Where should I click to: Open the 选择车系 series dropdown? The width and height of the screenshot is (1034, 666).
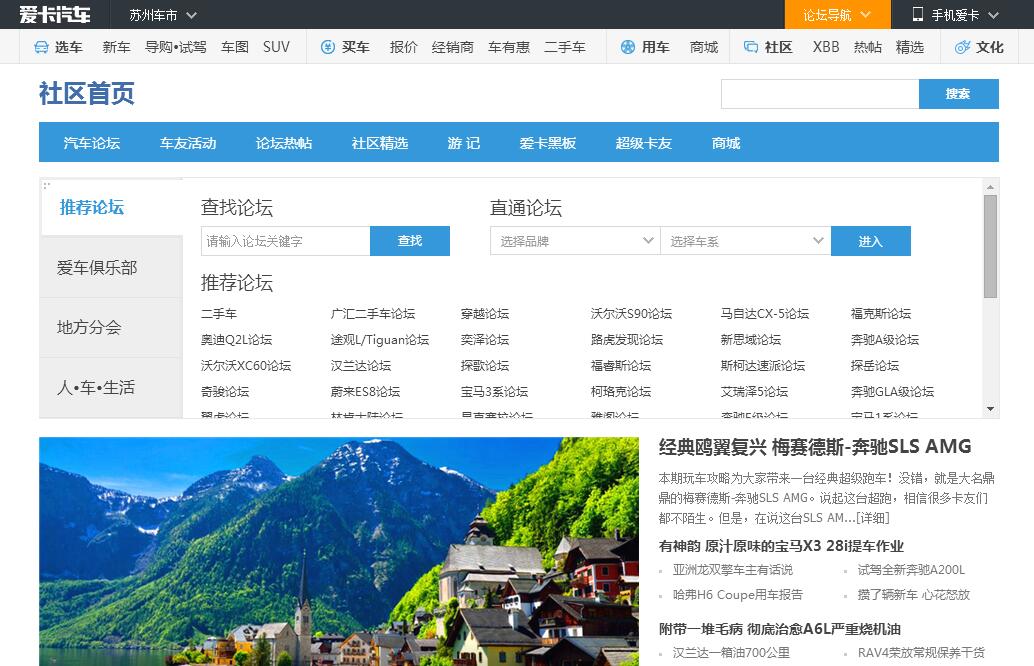[744, 241]
